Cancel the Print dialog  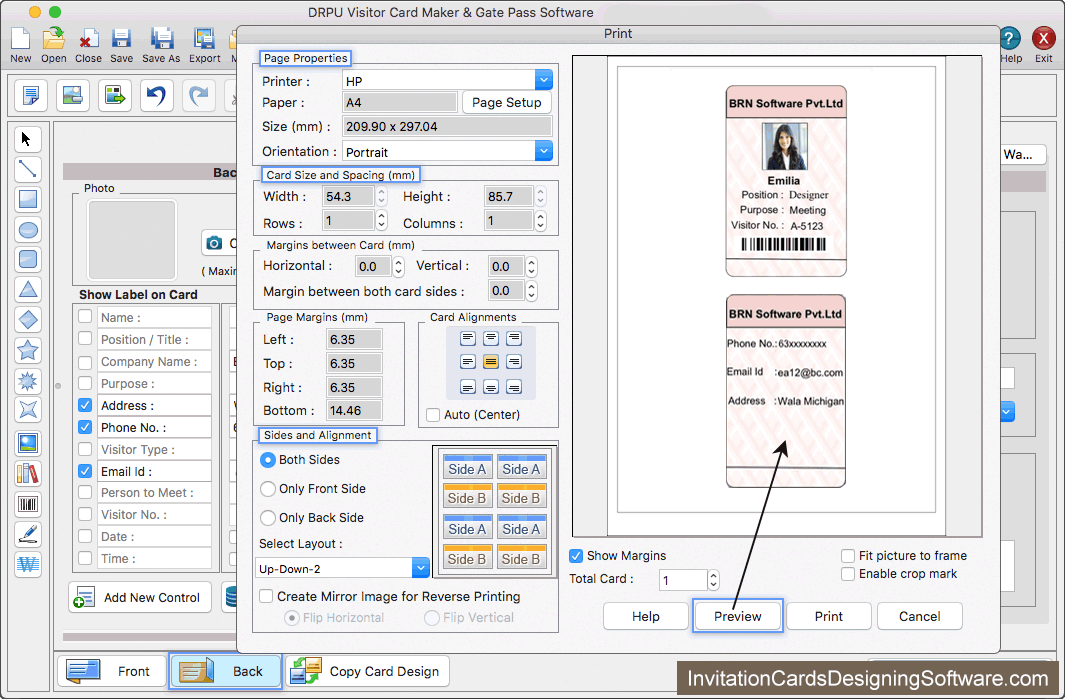point(920,616)
